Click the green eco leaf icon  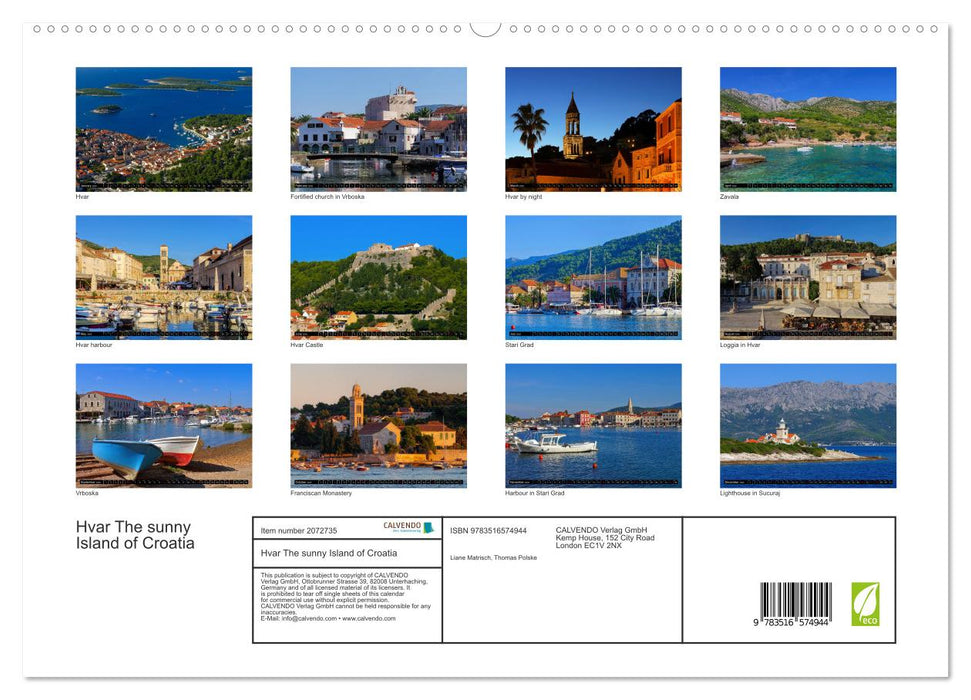click(866, 602)
